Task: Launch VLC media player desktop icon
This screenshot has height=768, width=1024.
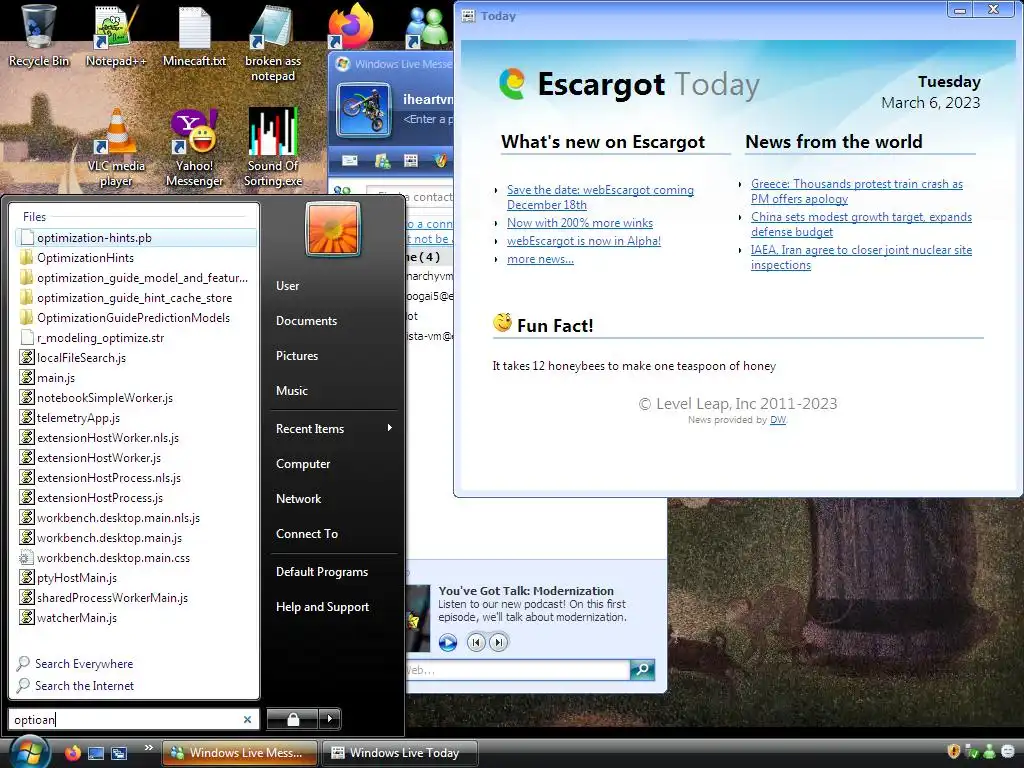Action: coord(116,148)
